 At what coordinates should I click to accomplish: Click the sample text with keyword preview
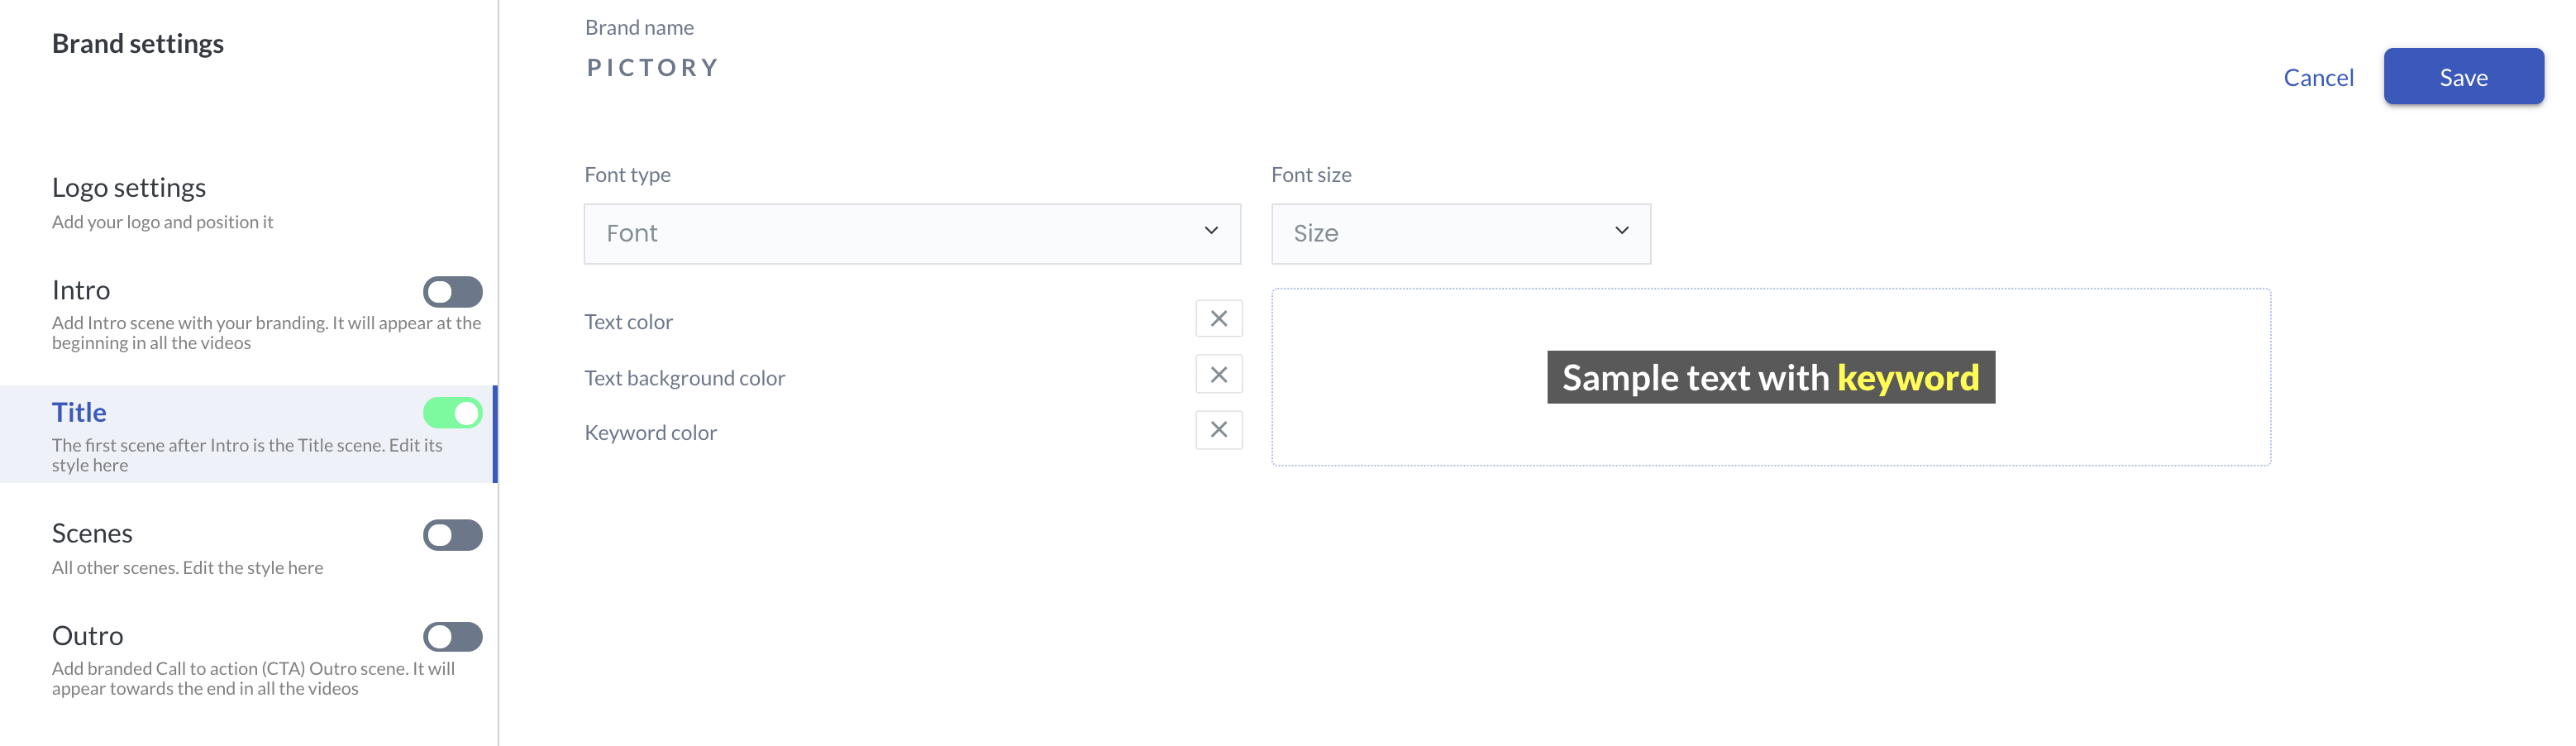[1769, 378]
